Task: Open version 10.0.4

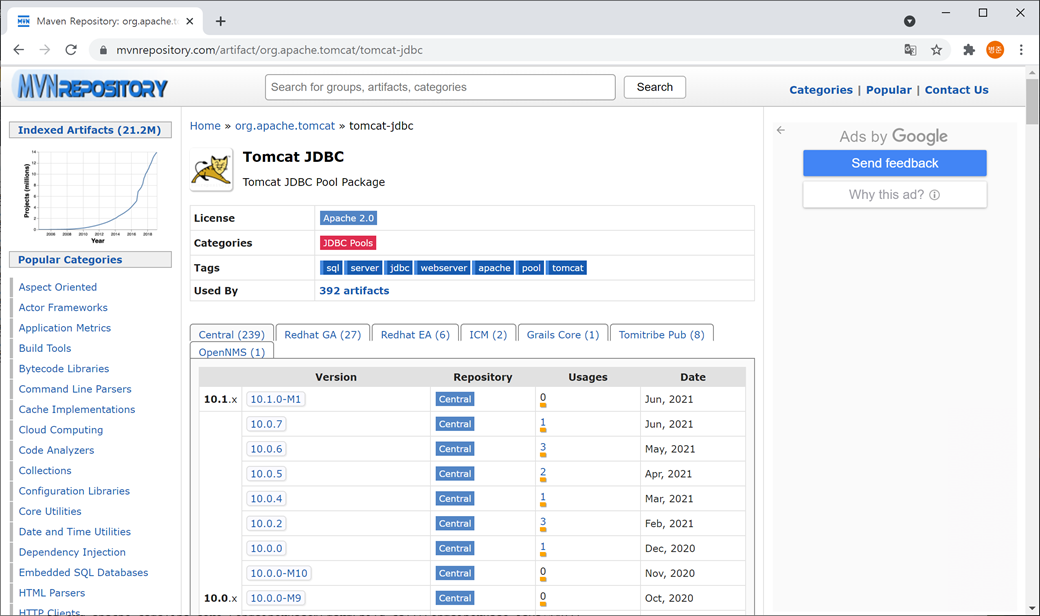Action: (x=266, y=499)
